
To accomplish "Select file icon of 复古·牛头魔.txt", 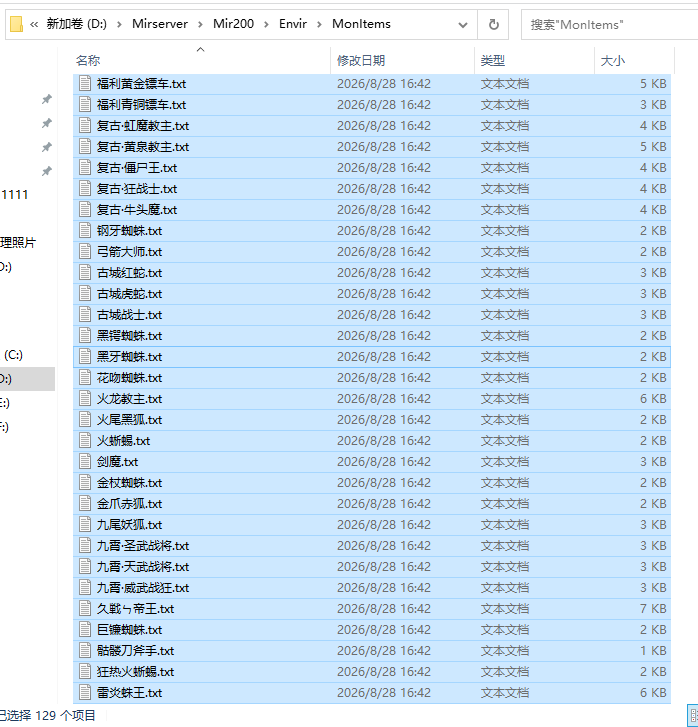I will 85,210.
